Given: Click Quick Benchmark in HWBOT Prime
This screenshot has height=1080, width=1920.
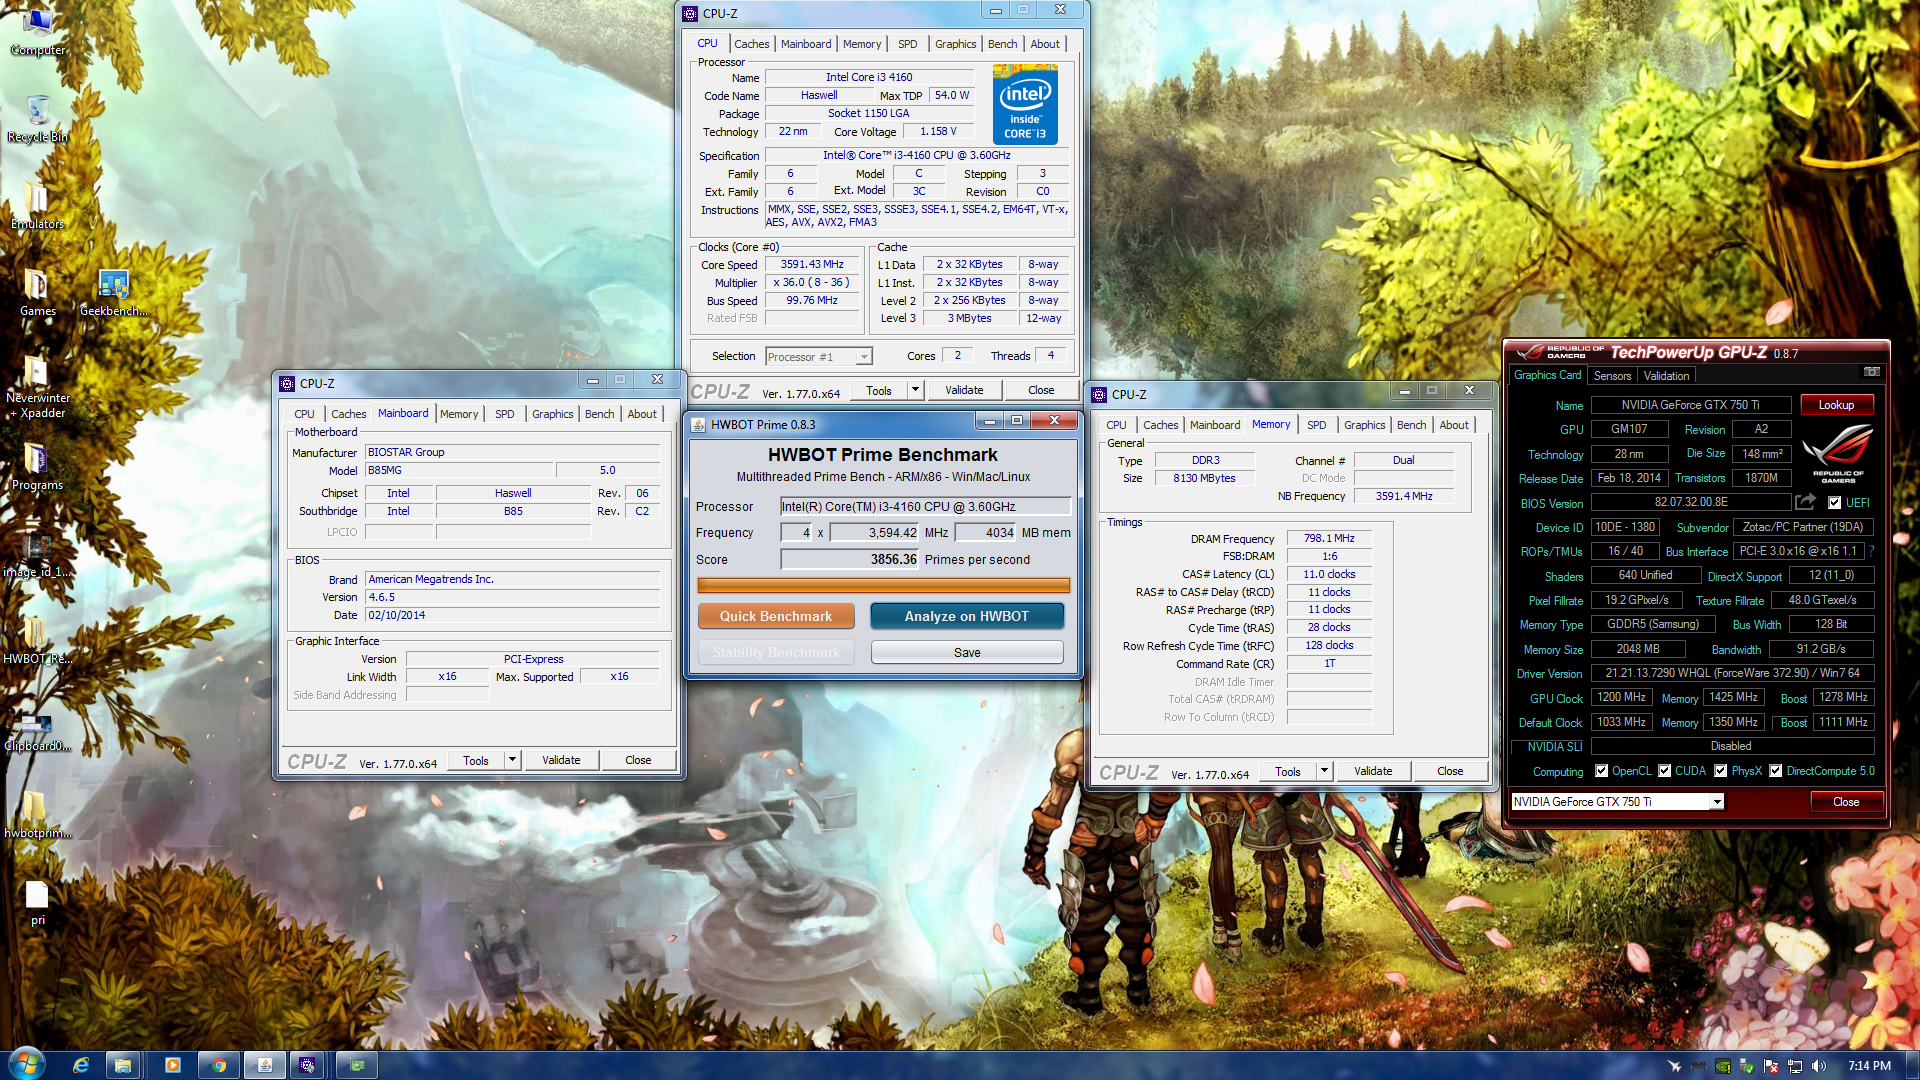Looking at the screenshot, I should coord(776,616).
